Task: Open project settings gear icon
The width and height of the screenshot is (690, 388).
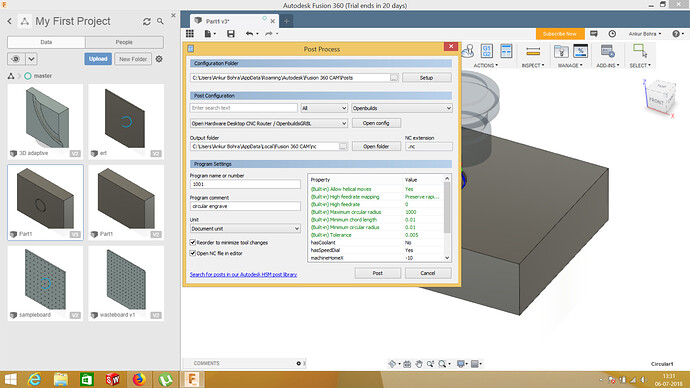Action: tap(159, 59)
